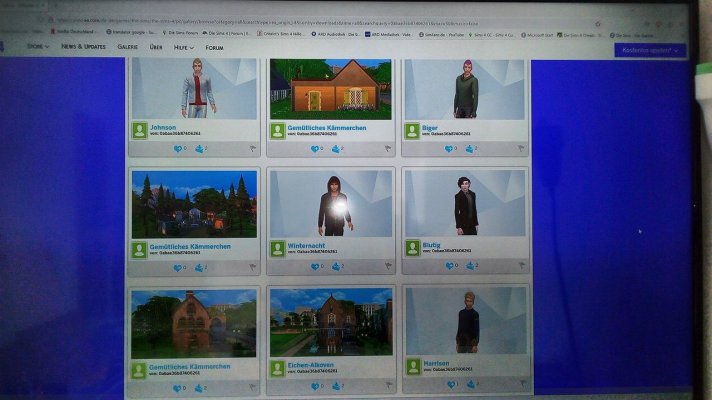712x400 pixels.
Task: Click the heart icon on Harrison card
Action: (451, 385)
